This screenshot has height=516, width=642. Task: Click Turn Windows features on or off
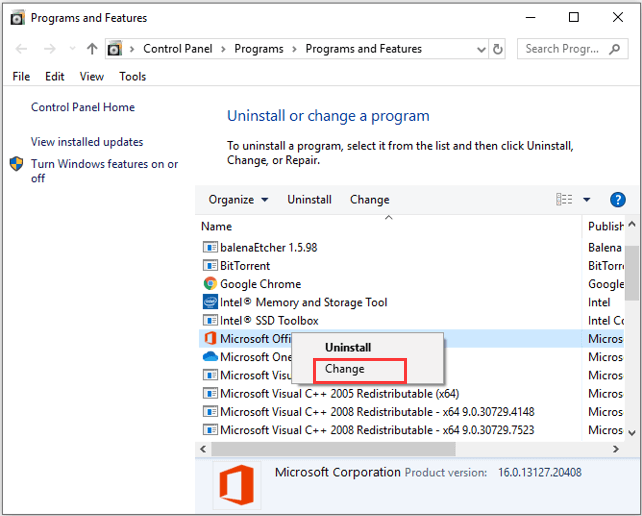[x=104, y=171]
